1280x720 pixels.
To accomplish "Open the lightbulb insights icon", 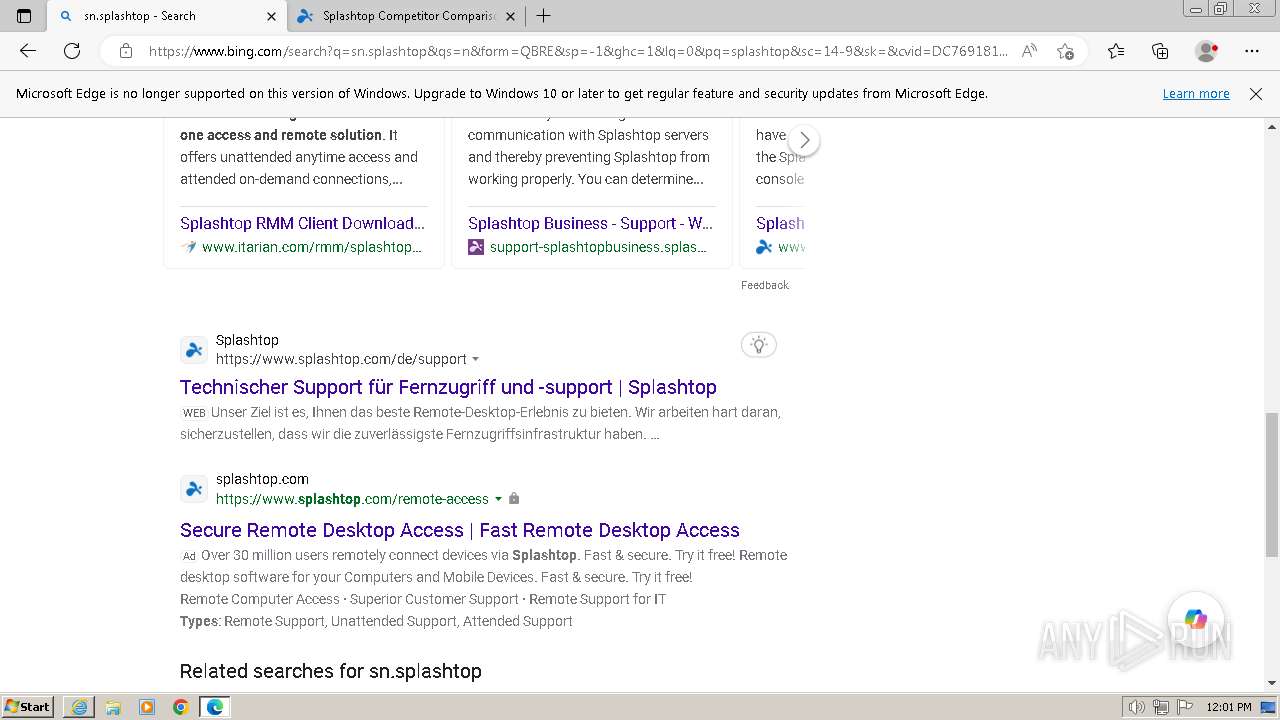I will coord(759,345).
